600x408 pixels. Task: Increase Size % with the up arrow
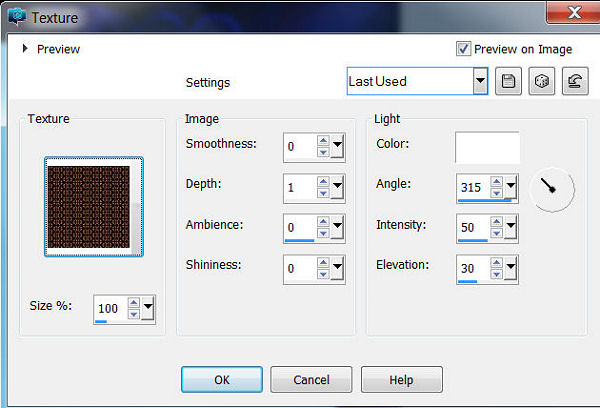(x=134, y=303)
